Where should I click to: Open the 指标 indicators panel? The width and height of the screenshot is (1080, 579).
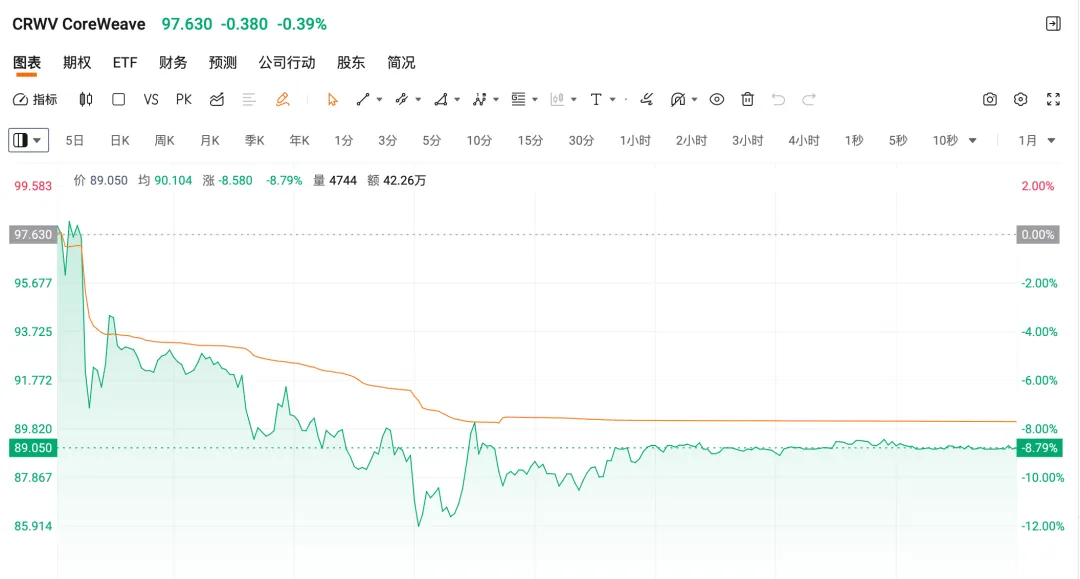pos(35,100)
